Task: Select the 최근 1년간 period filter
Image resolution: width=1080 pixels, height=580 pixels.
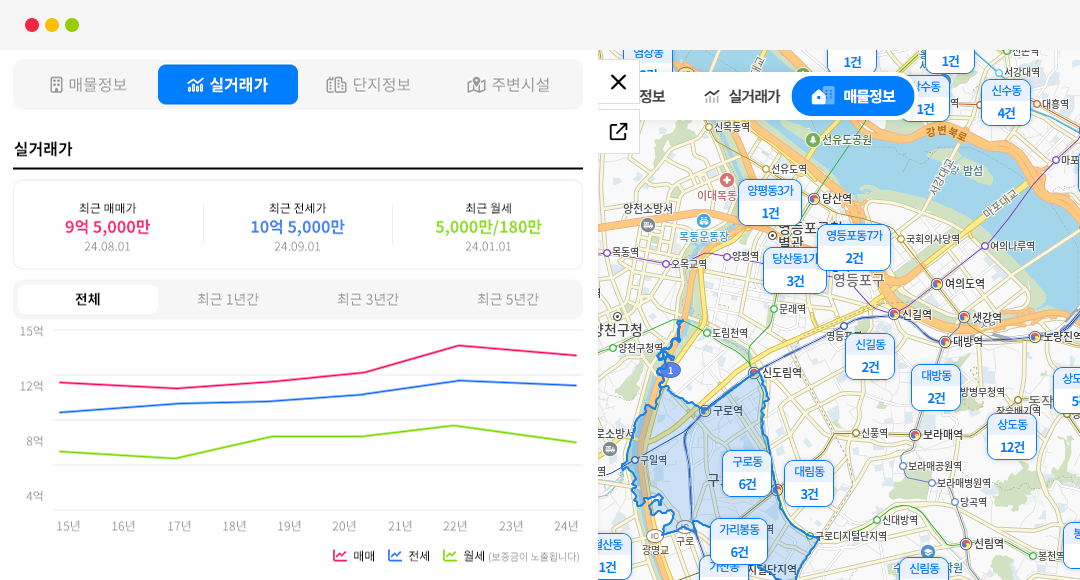Action: pos(228,299)
